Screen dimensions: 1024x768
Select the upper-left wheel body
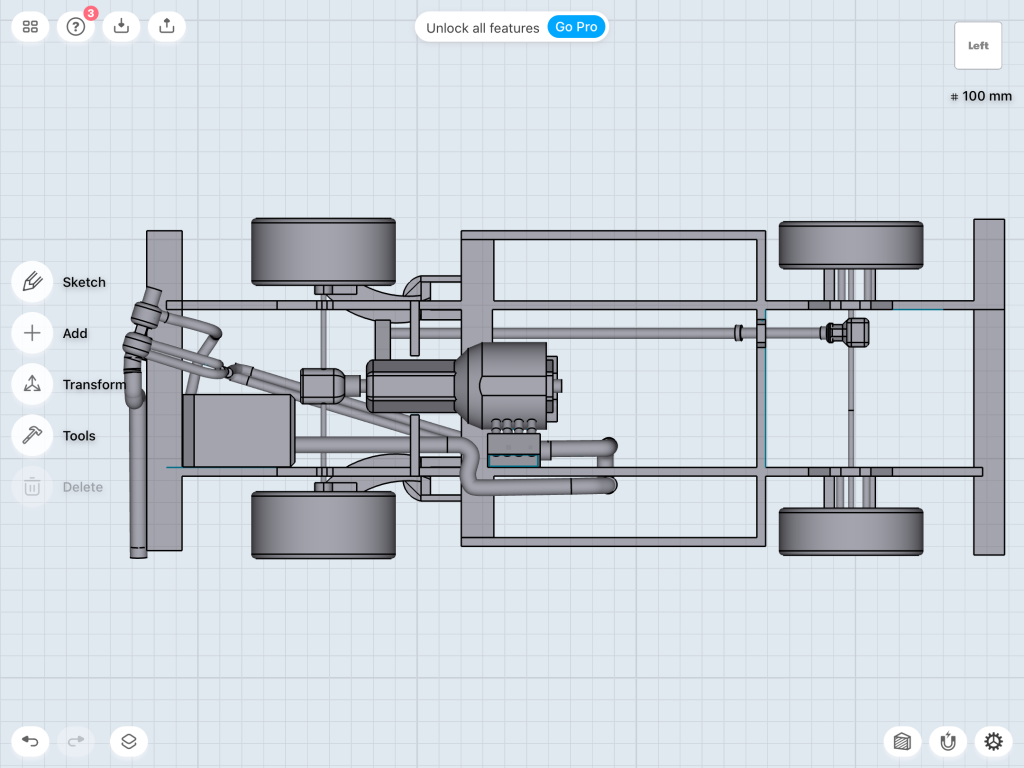(323, 250)
